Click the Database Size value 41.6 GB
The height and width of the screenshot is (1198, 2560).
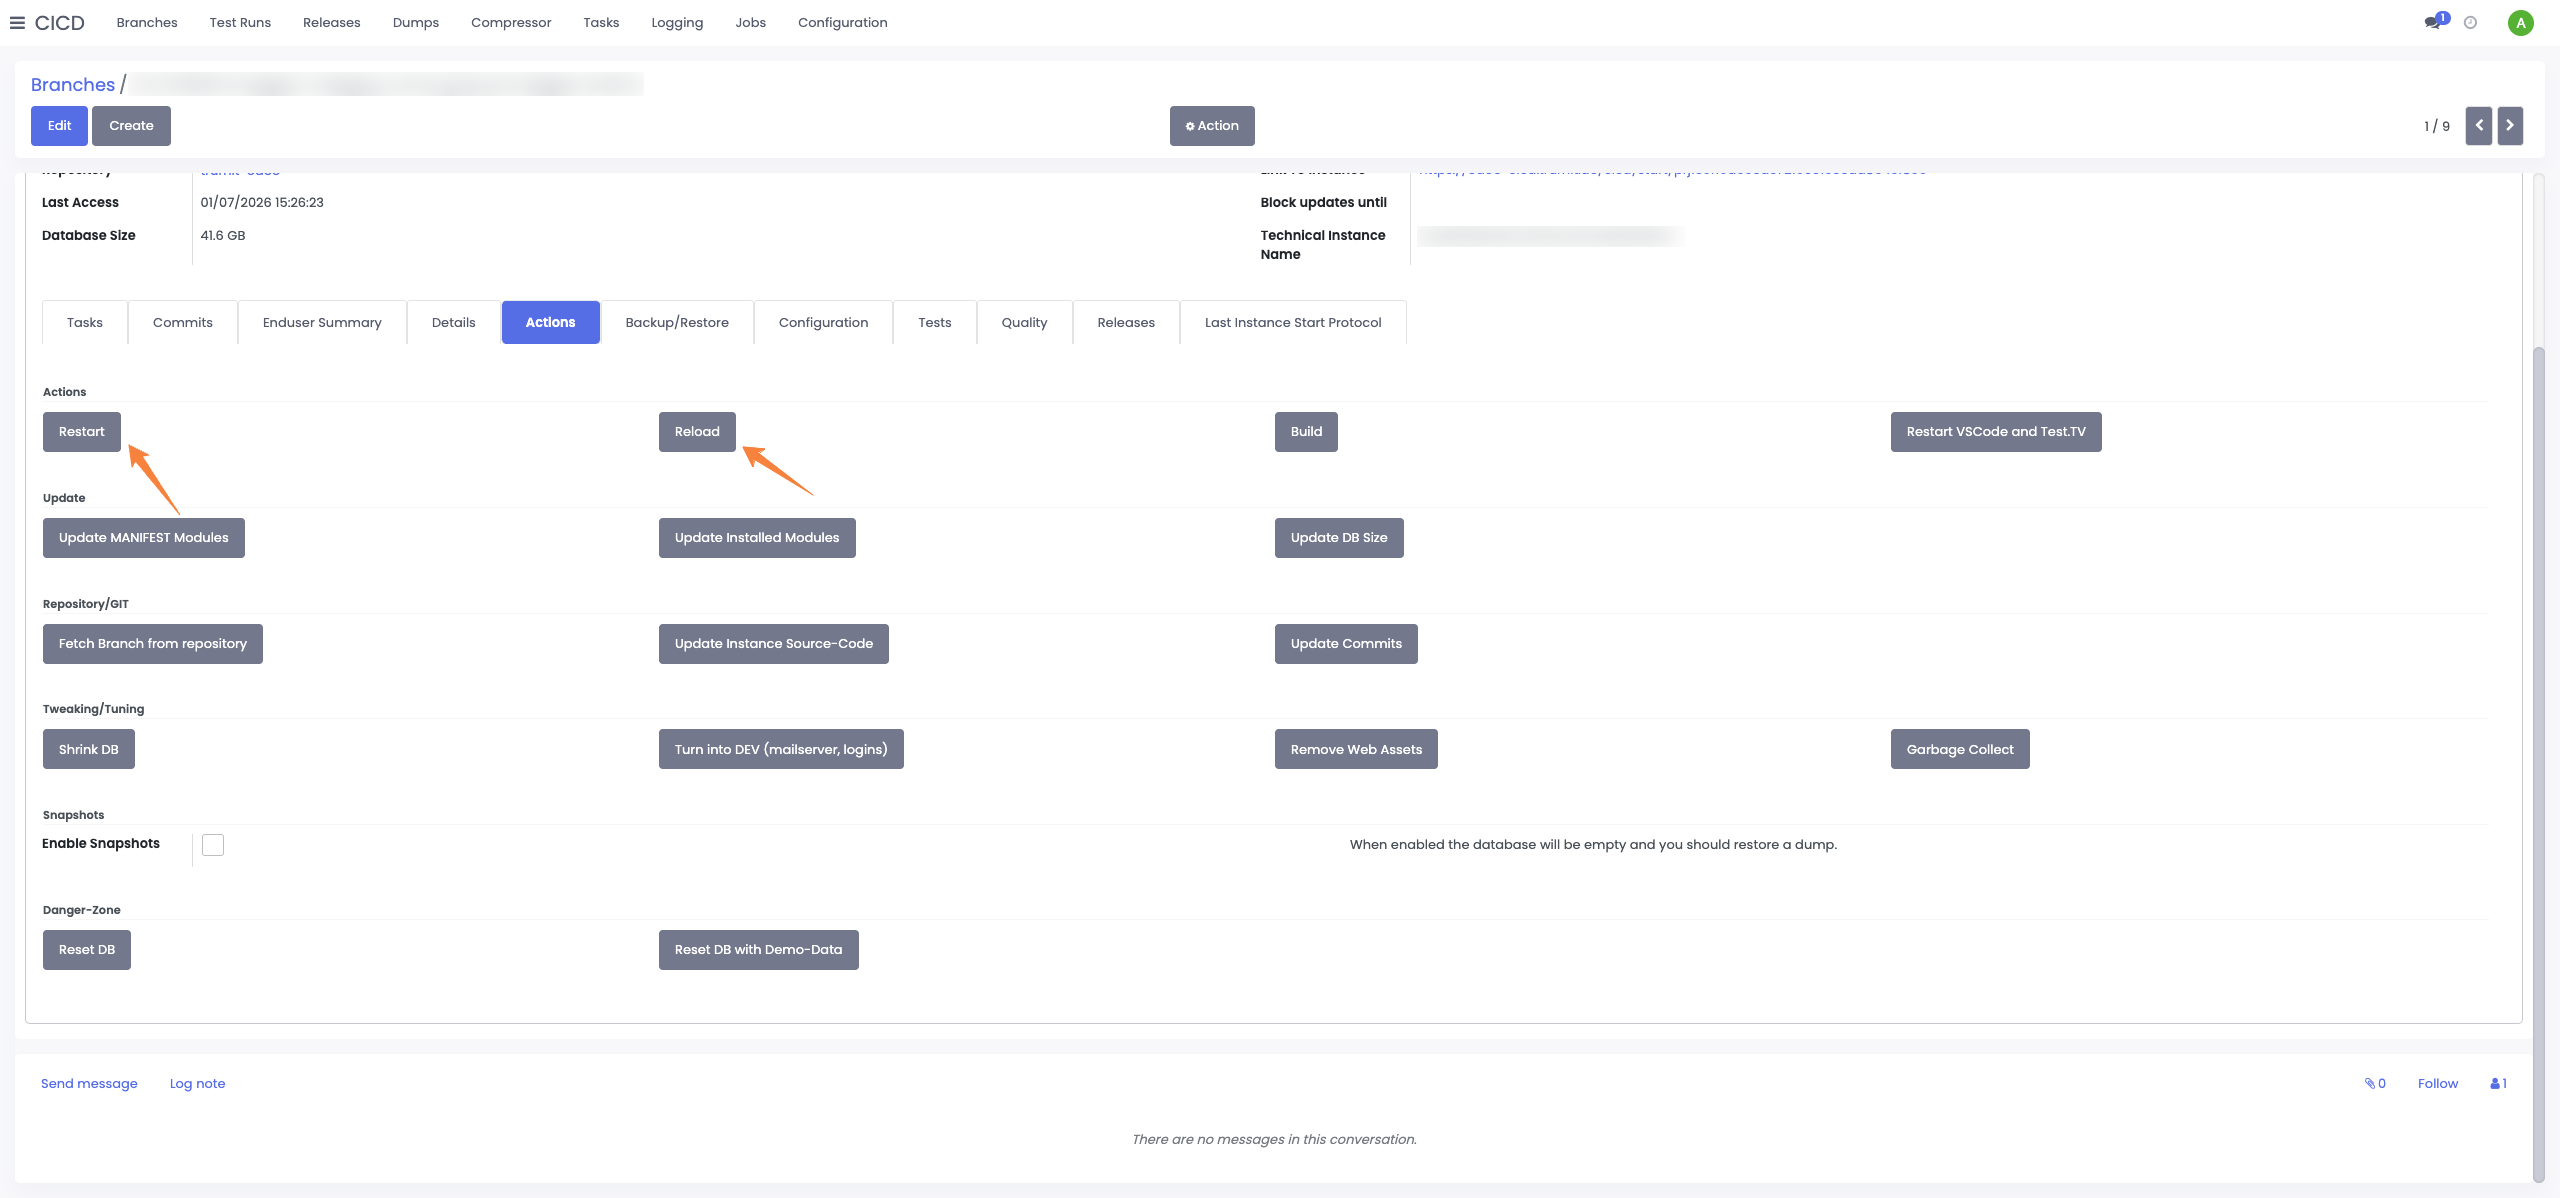tap(223, 235)
